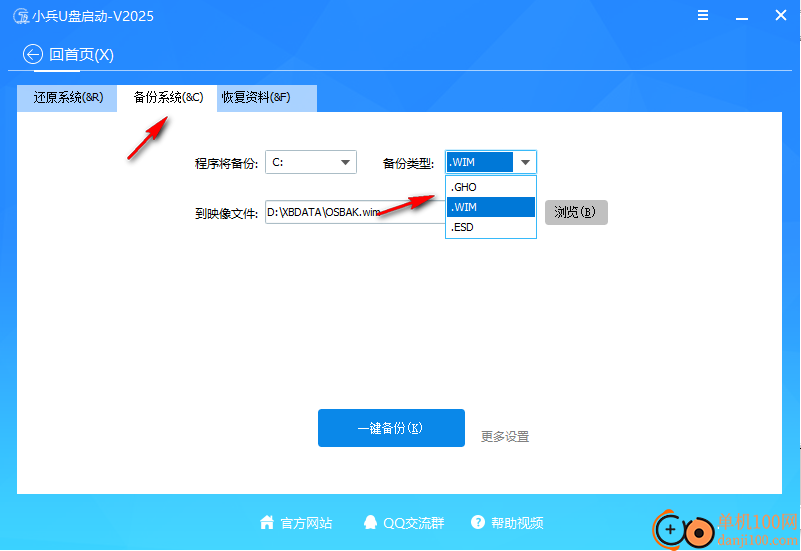The image size is (801, 551).
Task: Minimize the window
Action: pyautogui.click(x=742, y=17)
